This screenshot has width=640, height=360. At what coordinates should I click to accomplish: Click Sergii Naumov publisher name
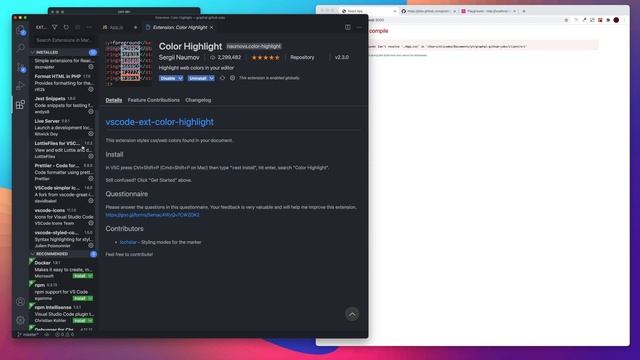click(x=179, y=58)
